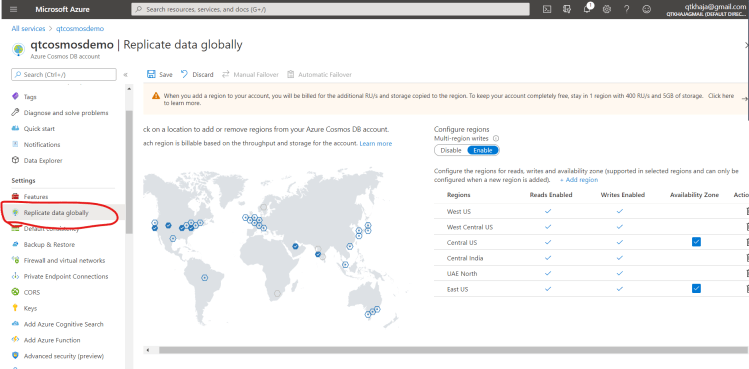Show notifications bell in top bar
Image resolution: width=749 pixels, height=369 pixels.
click(x=588, y=9)
